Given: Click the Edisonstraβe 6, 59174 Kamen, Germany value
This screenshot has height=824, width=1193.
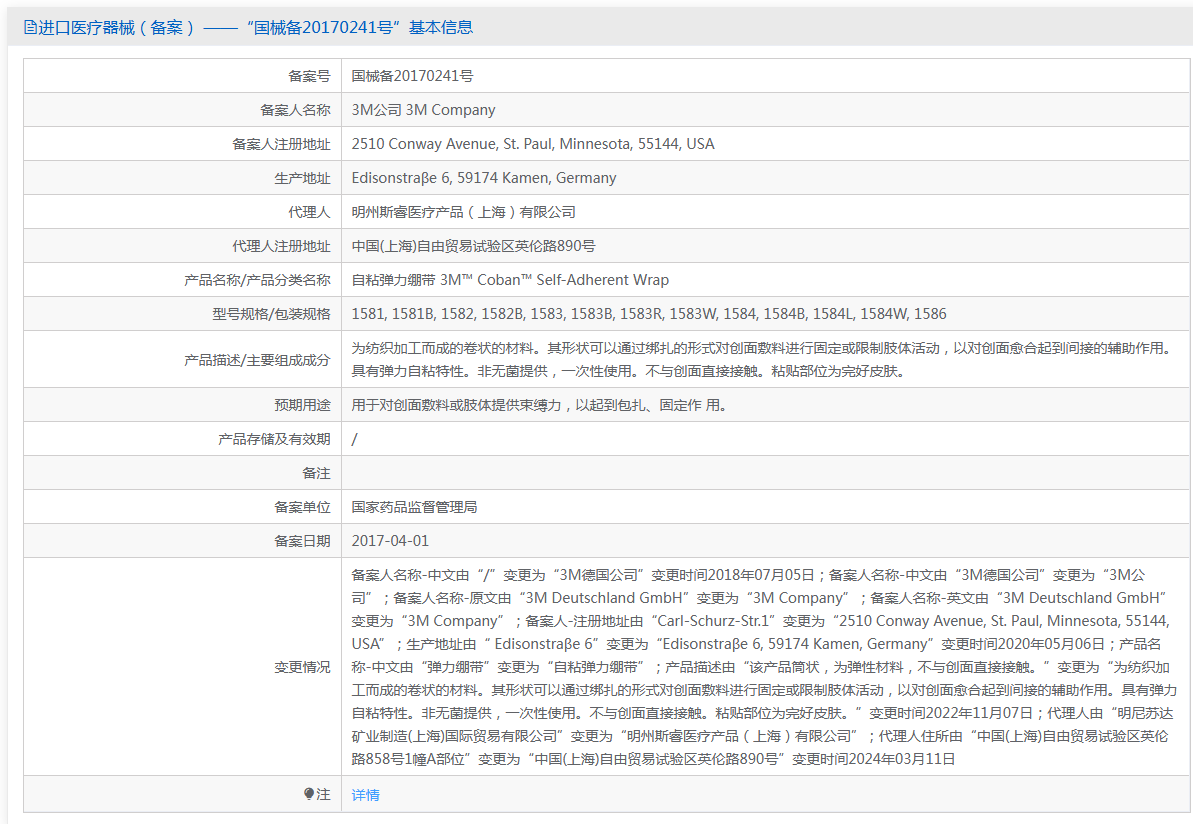Looking at the screenshot, I should click(484, 178).
